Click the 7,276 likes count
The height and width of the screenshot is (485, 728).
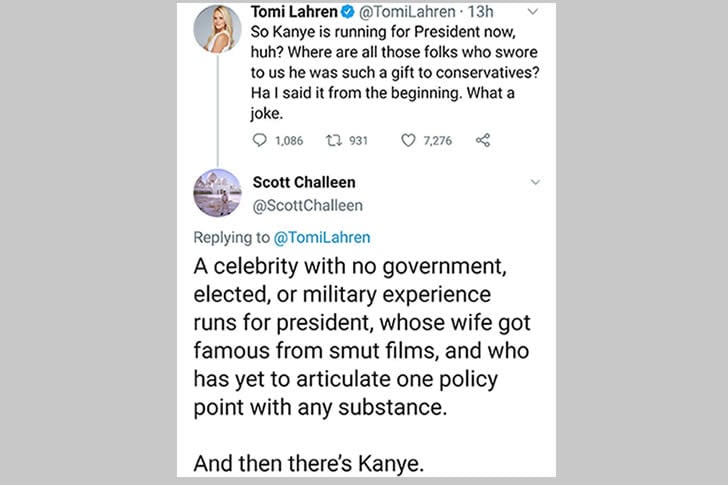[437, 141]
